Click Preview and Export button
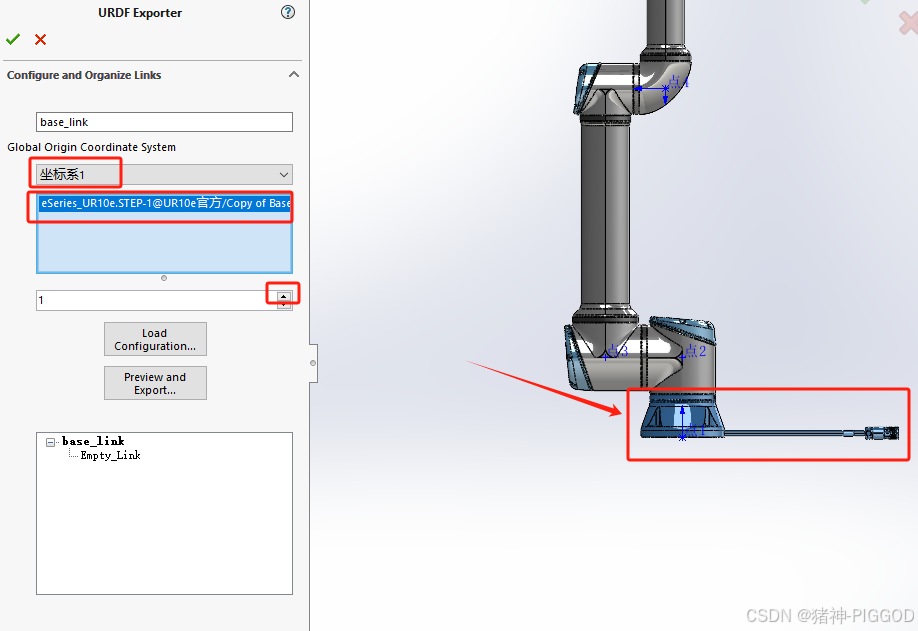Screen dimensions: 918x631 coord(155,383)
